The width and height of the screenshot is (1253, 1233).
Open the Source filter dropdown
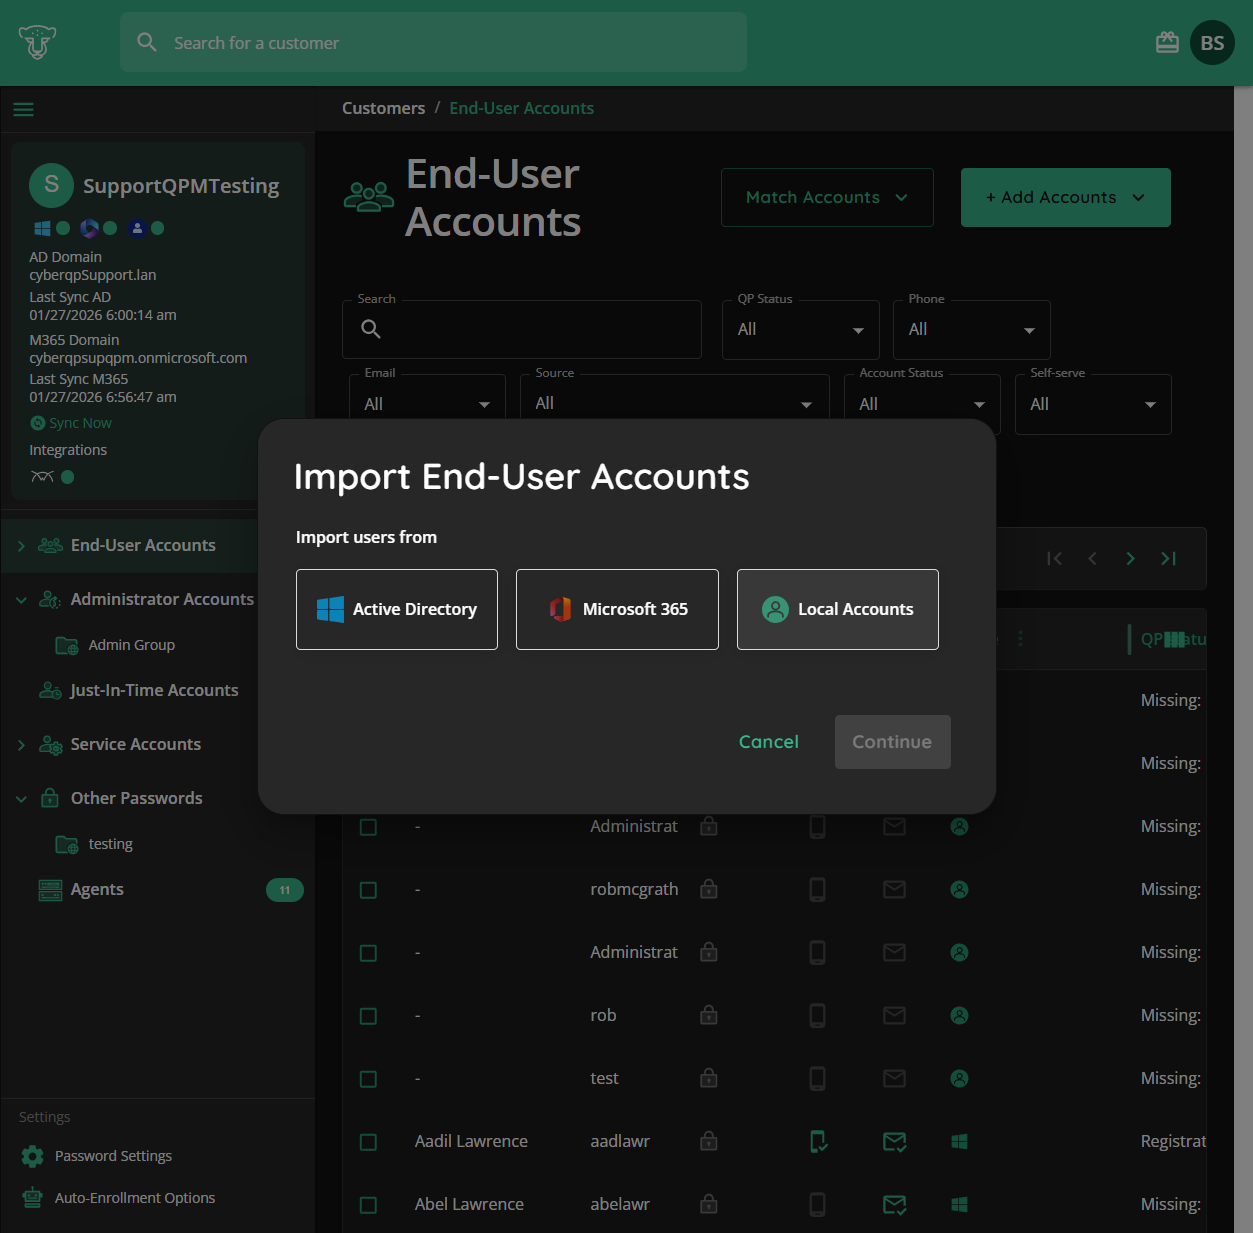pyautogui.click(x=675, y=404)
